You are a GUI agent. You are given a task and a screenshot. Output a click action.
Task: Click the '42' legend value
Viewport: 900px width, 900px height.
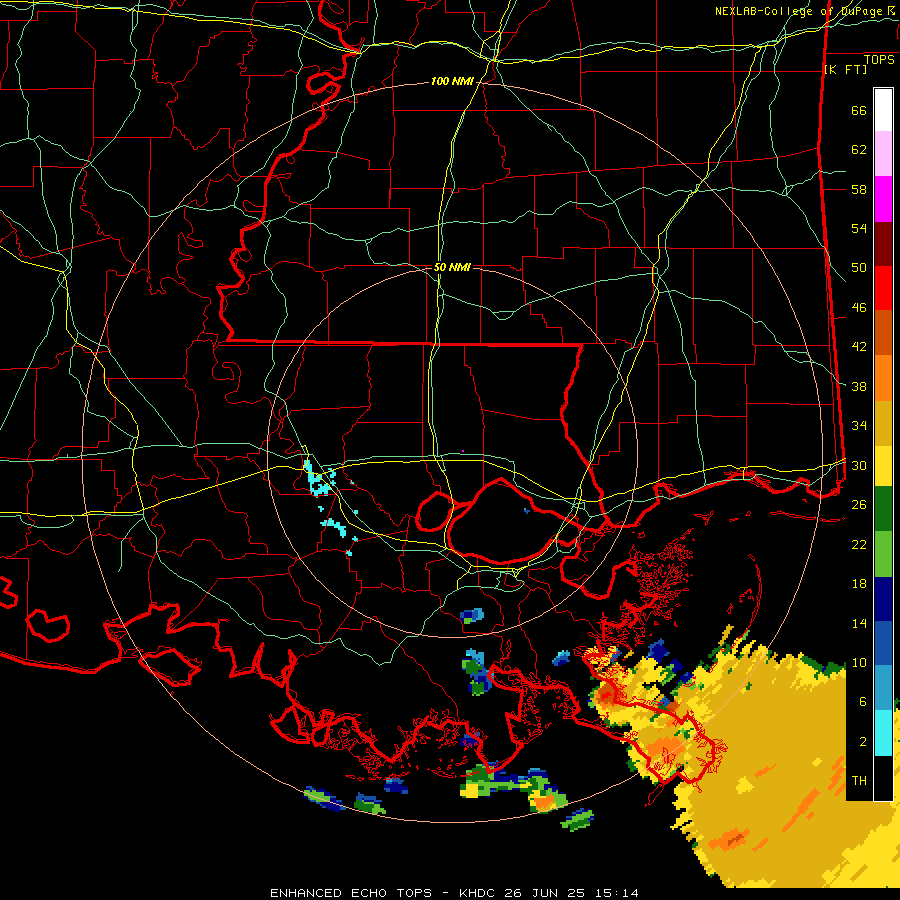tap(859, 347)
